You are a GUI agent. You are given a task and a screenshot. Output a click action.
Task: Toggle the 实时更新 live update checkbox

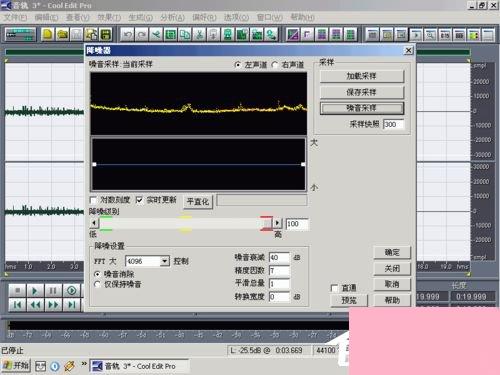139,200
